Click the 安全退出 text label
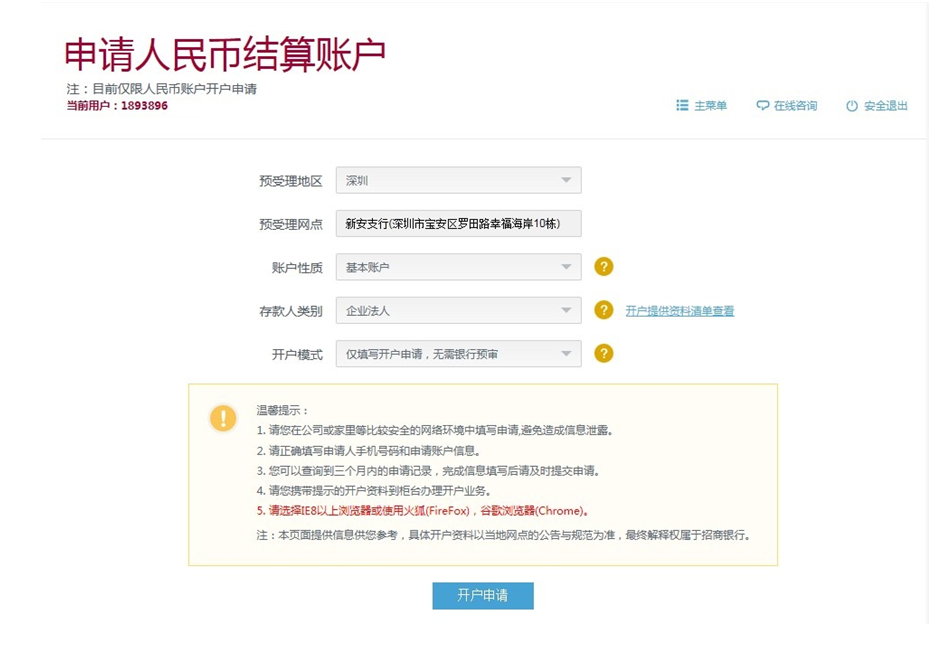Viewport: 929px width, 646px height. [x=885, y=106]
